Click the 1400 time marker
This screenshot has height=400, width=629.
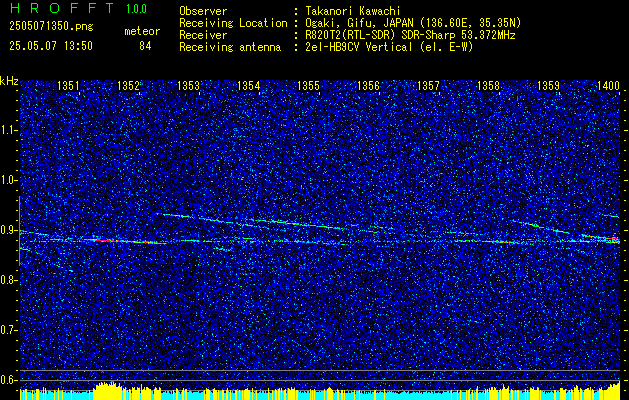point(609,85)
